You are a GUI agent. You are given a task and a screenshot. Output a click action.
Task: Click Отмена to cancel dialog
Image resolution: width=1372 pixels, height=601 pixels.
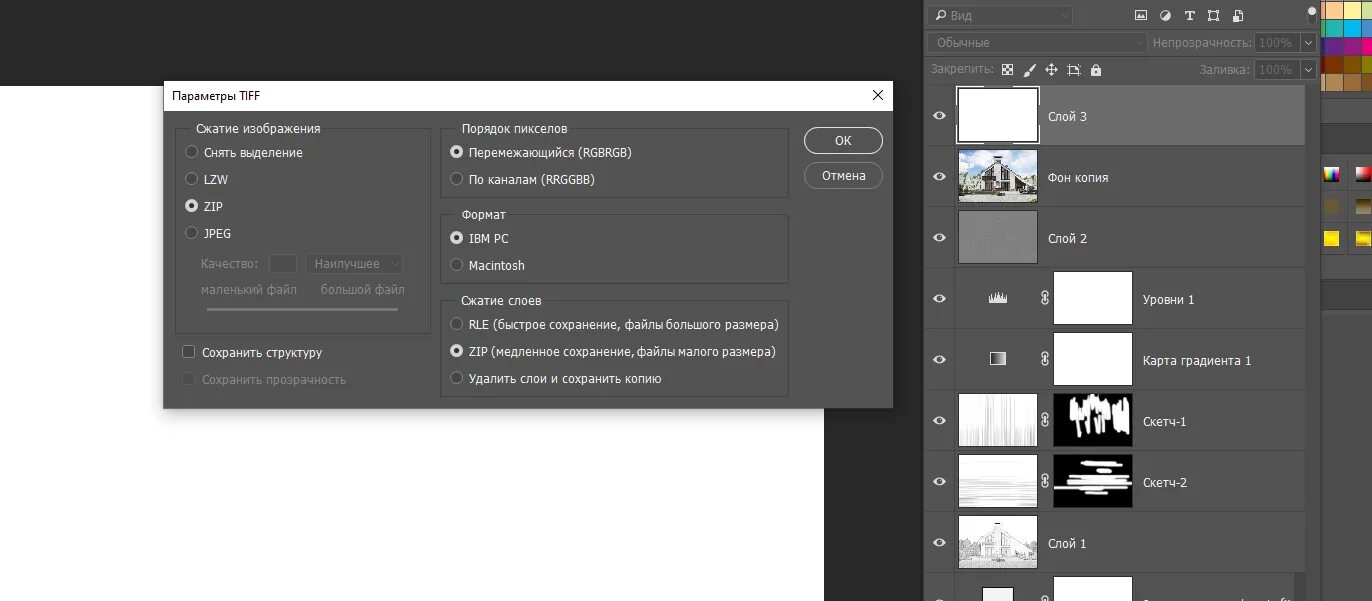click(x=843, y=175)
